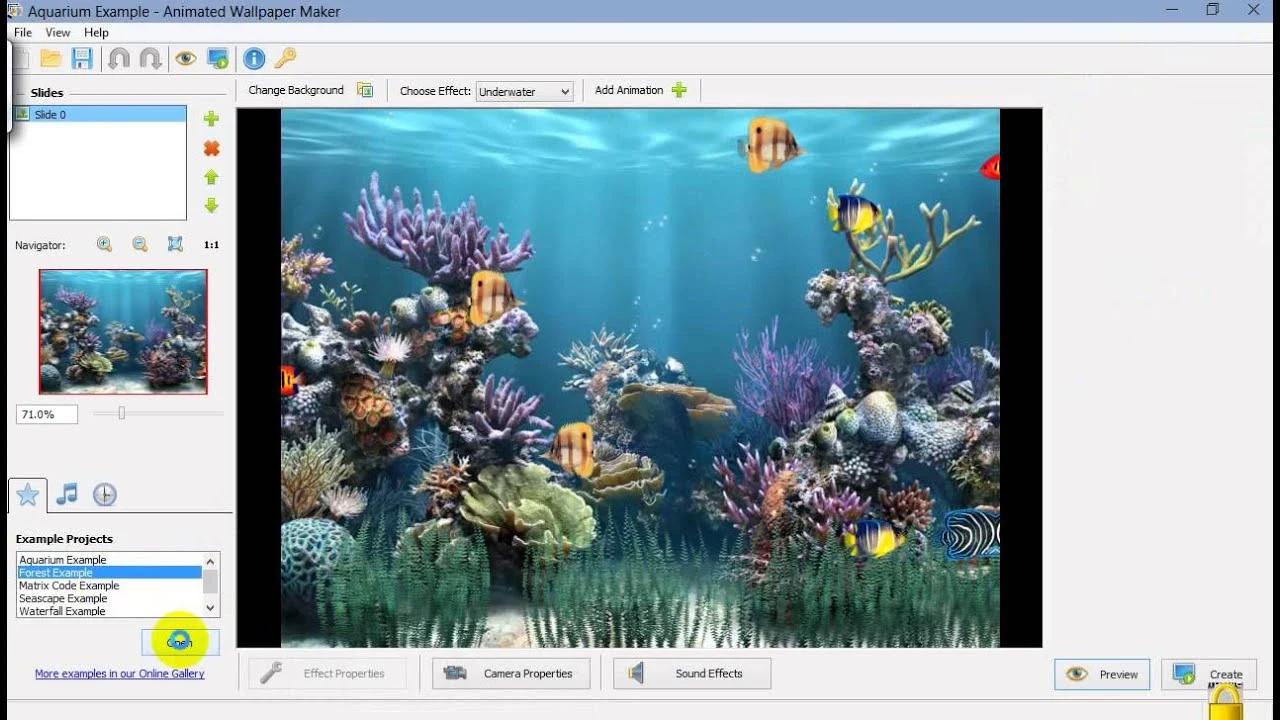Image resolution: width=1280 pixels, height=720 pixels.
Task: Select Matrix Code Example project
Action: click(x=110, y=586)
